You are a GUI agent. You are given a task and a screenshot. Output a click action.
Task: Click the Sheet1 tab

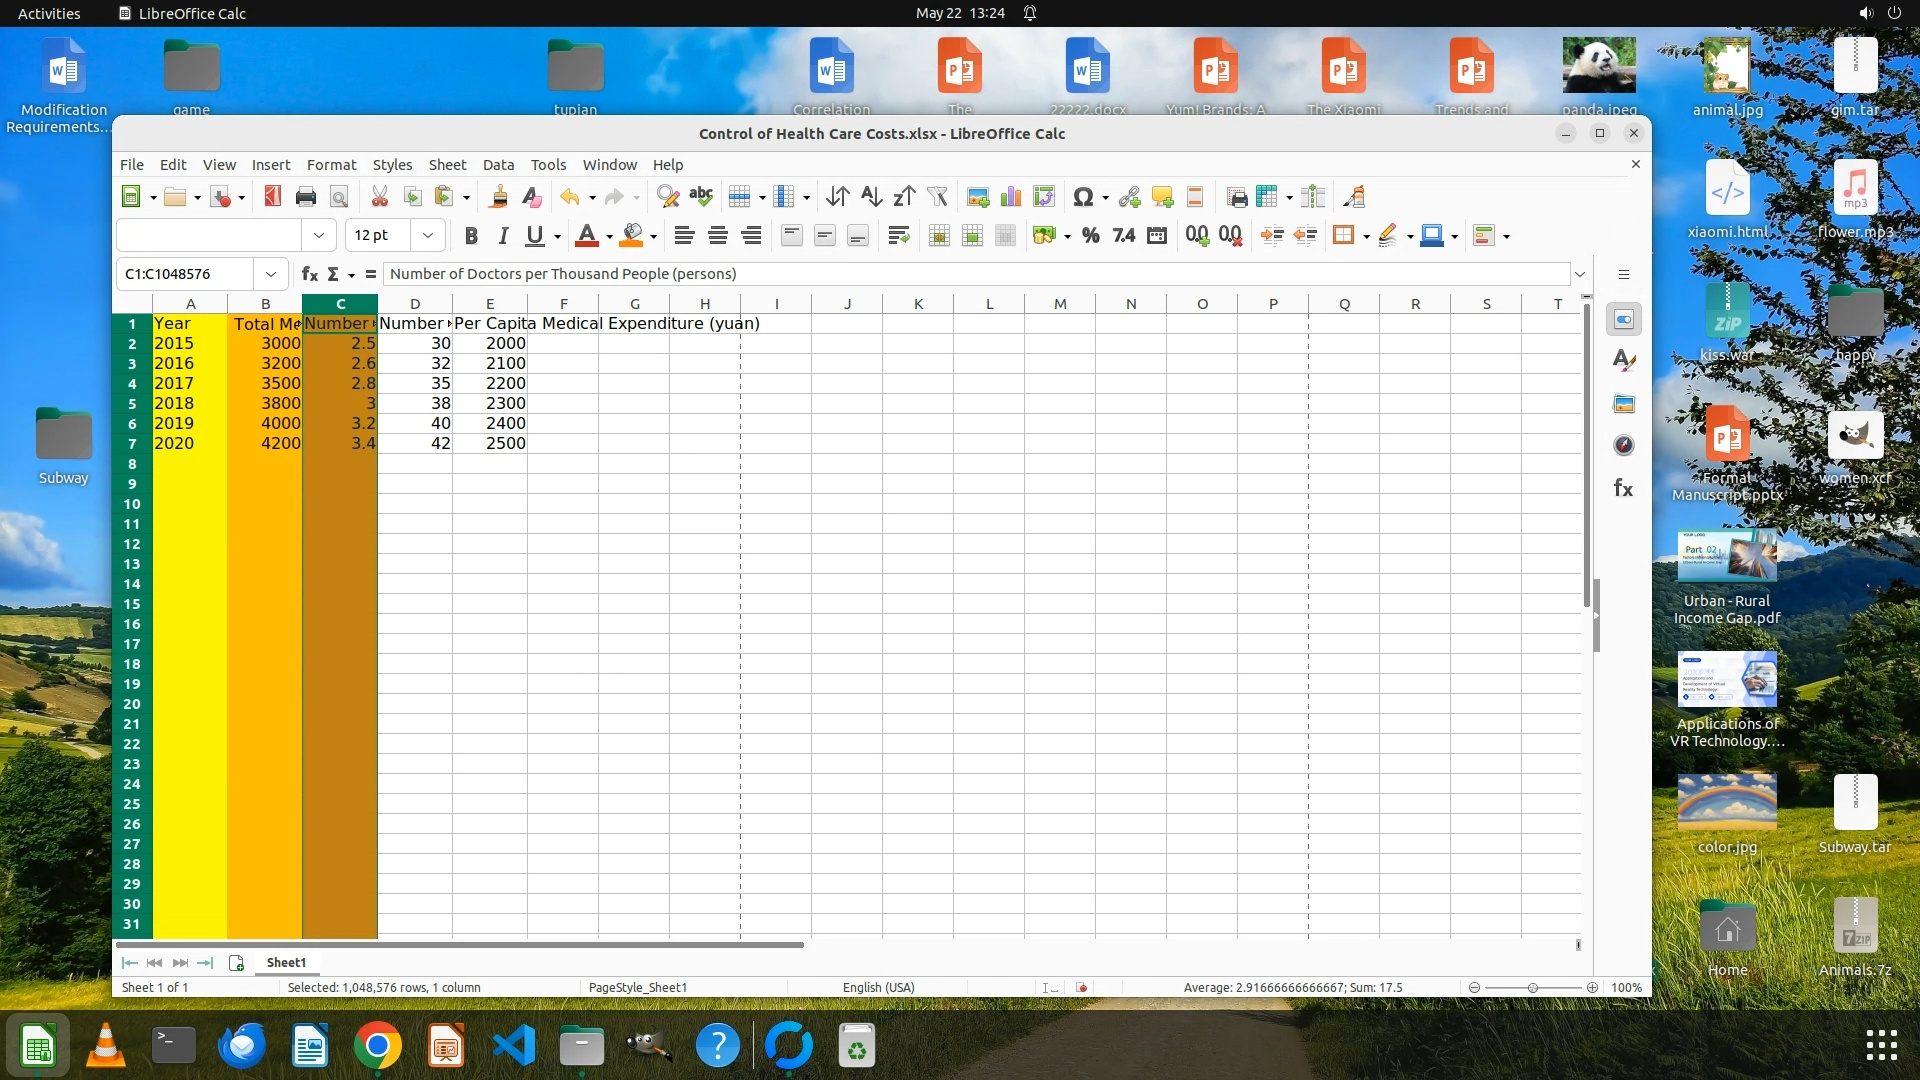286,962
